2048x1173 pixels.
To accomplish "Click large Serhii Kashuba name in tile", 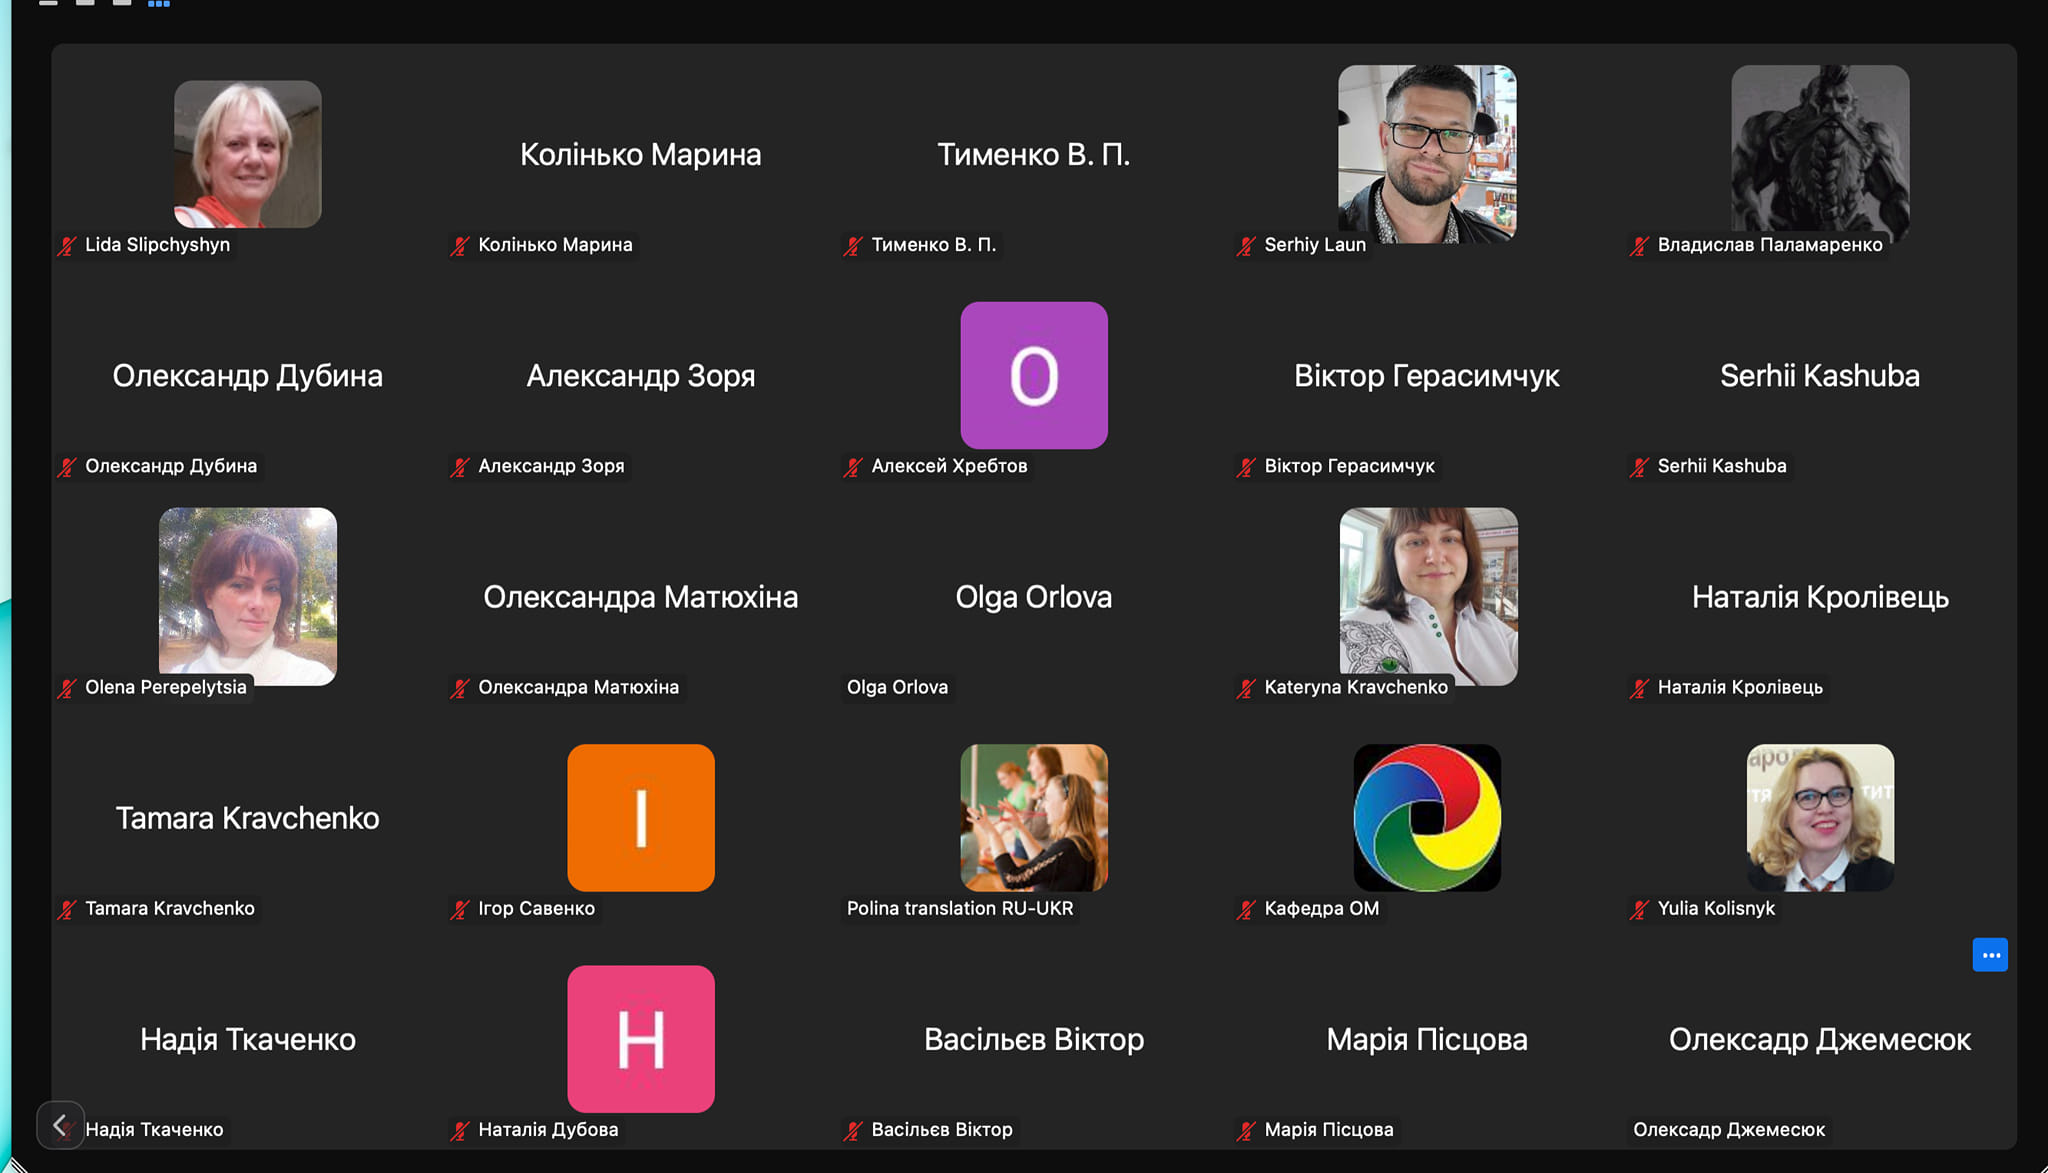I will [1820, 376].
